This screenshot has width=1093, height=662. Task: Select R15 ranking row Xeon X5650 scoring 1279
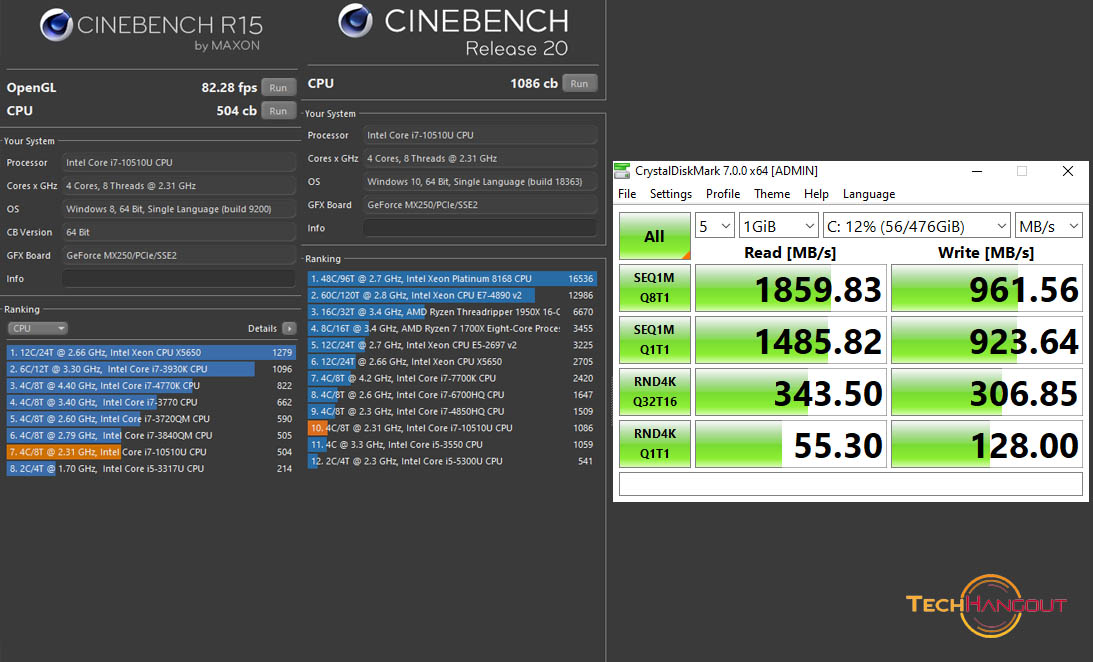[151, 353]
